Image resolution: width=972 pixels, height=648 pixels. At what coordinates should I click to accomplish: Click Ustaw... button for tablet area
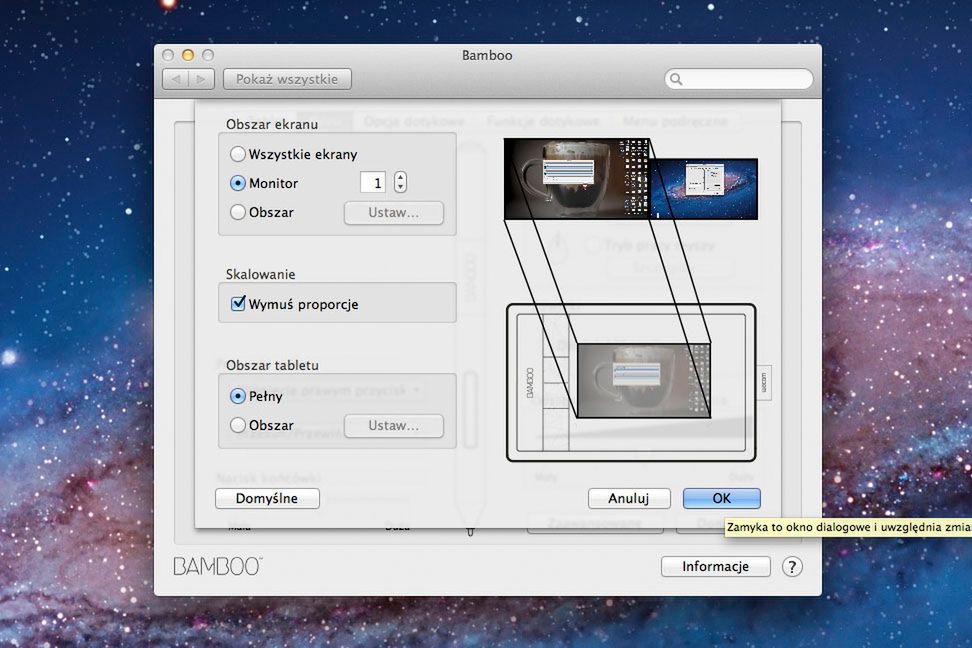point(394,426)
